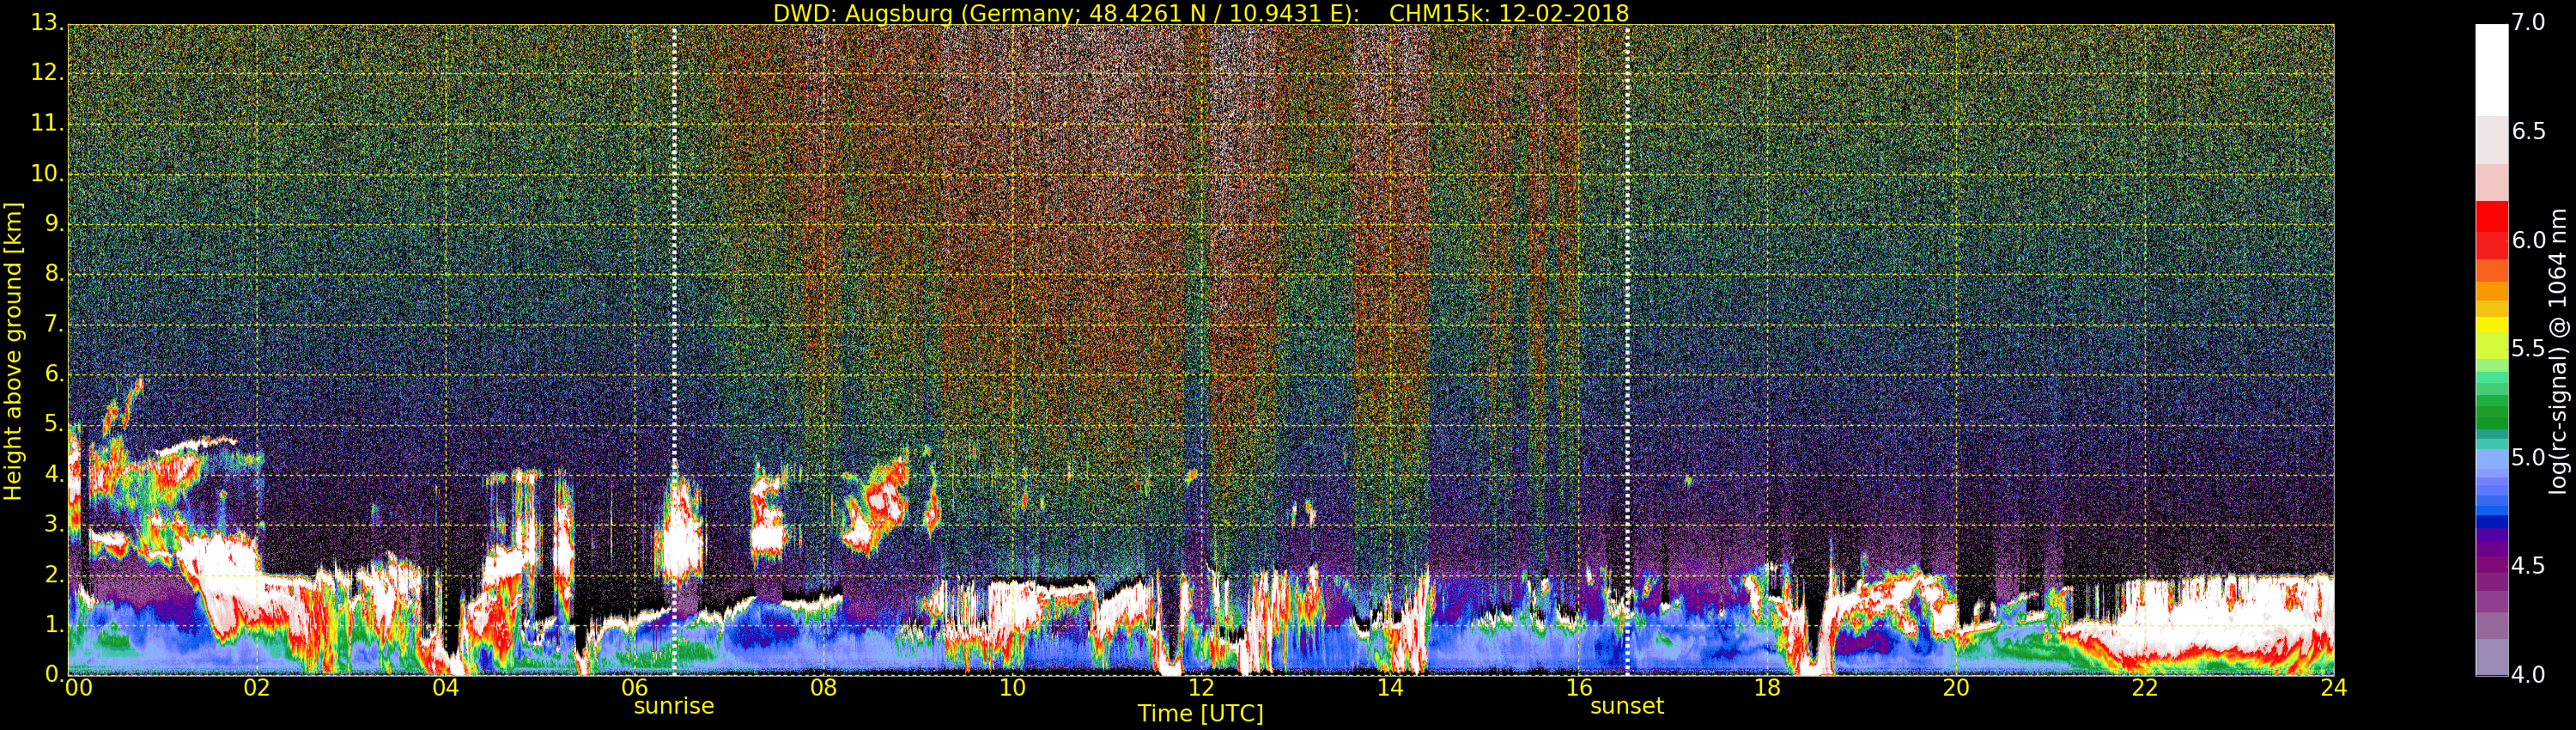
Task: Select the 12 hour tick on time axis
Action: coord(1200,688)
